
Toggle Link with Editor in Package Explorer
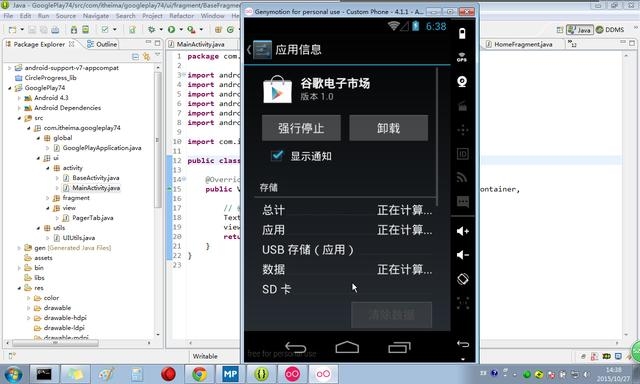pos(146,57)
